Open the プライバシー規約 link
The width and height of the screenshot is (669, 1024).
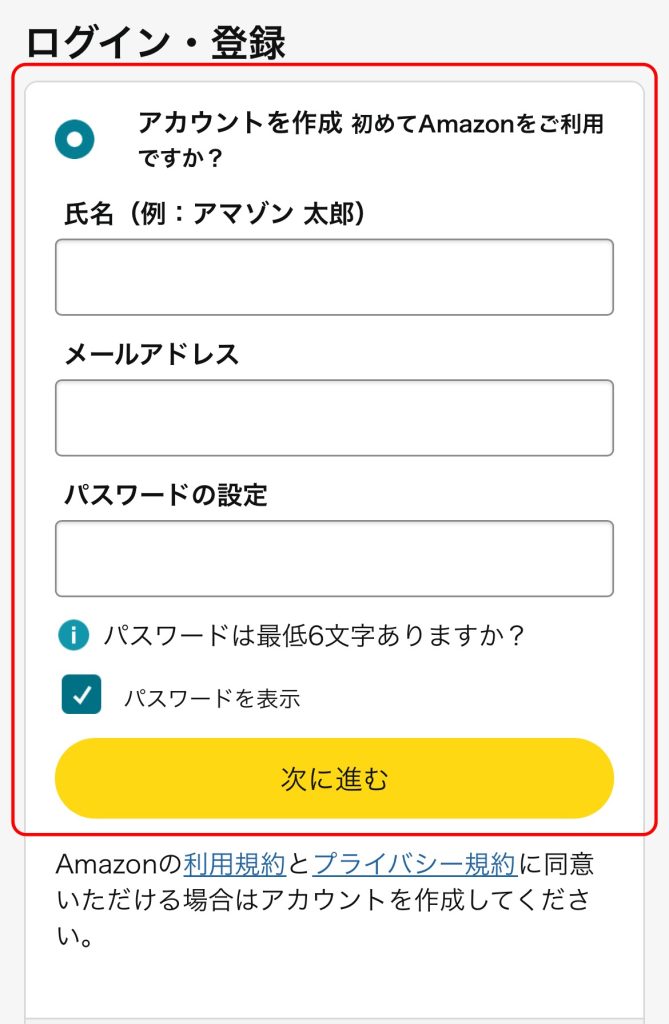click(x=416, y=864)
